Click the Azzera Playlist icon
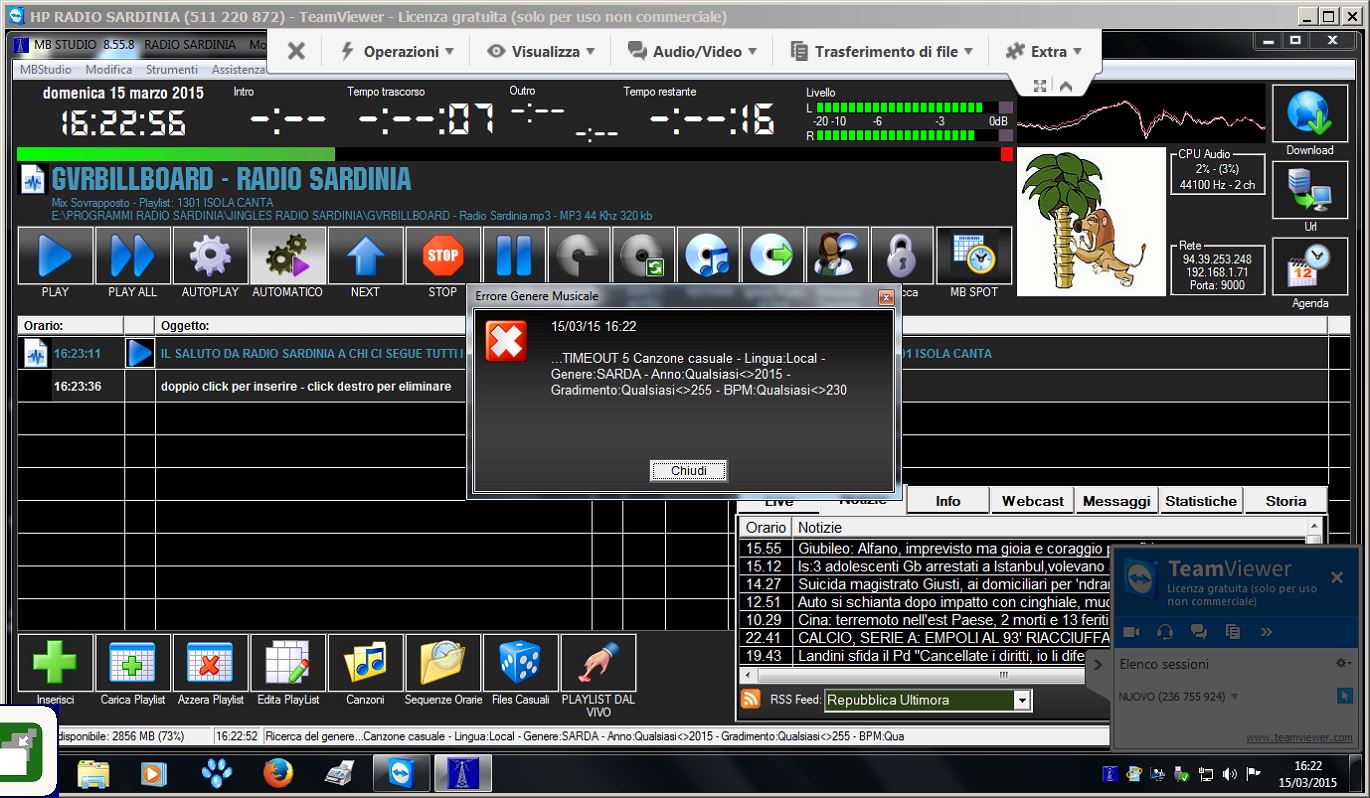The width and height of the screenshot is (1370, 798). pyautogui.click(x=210, y=662)
